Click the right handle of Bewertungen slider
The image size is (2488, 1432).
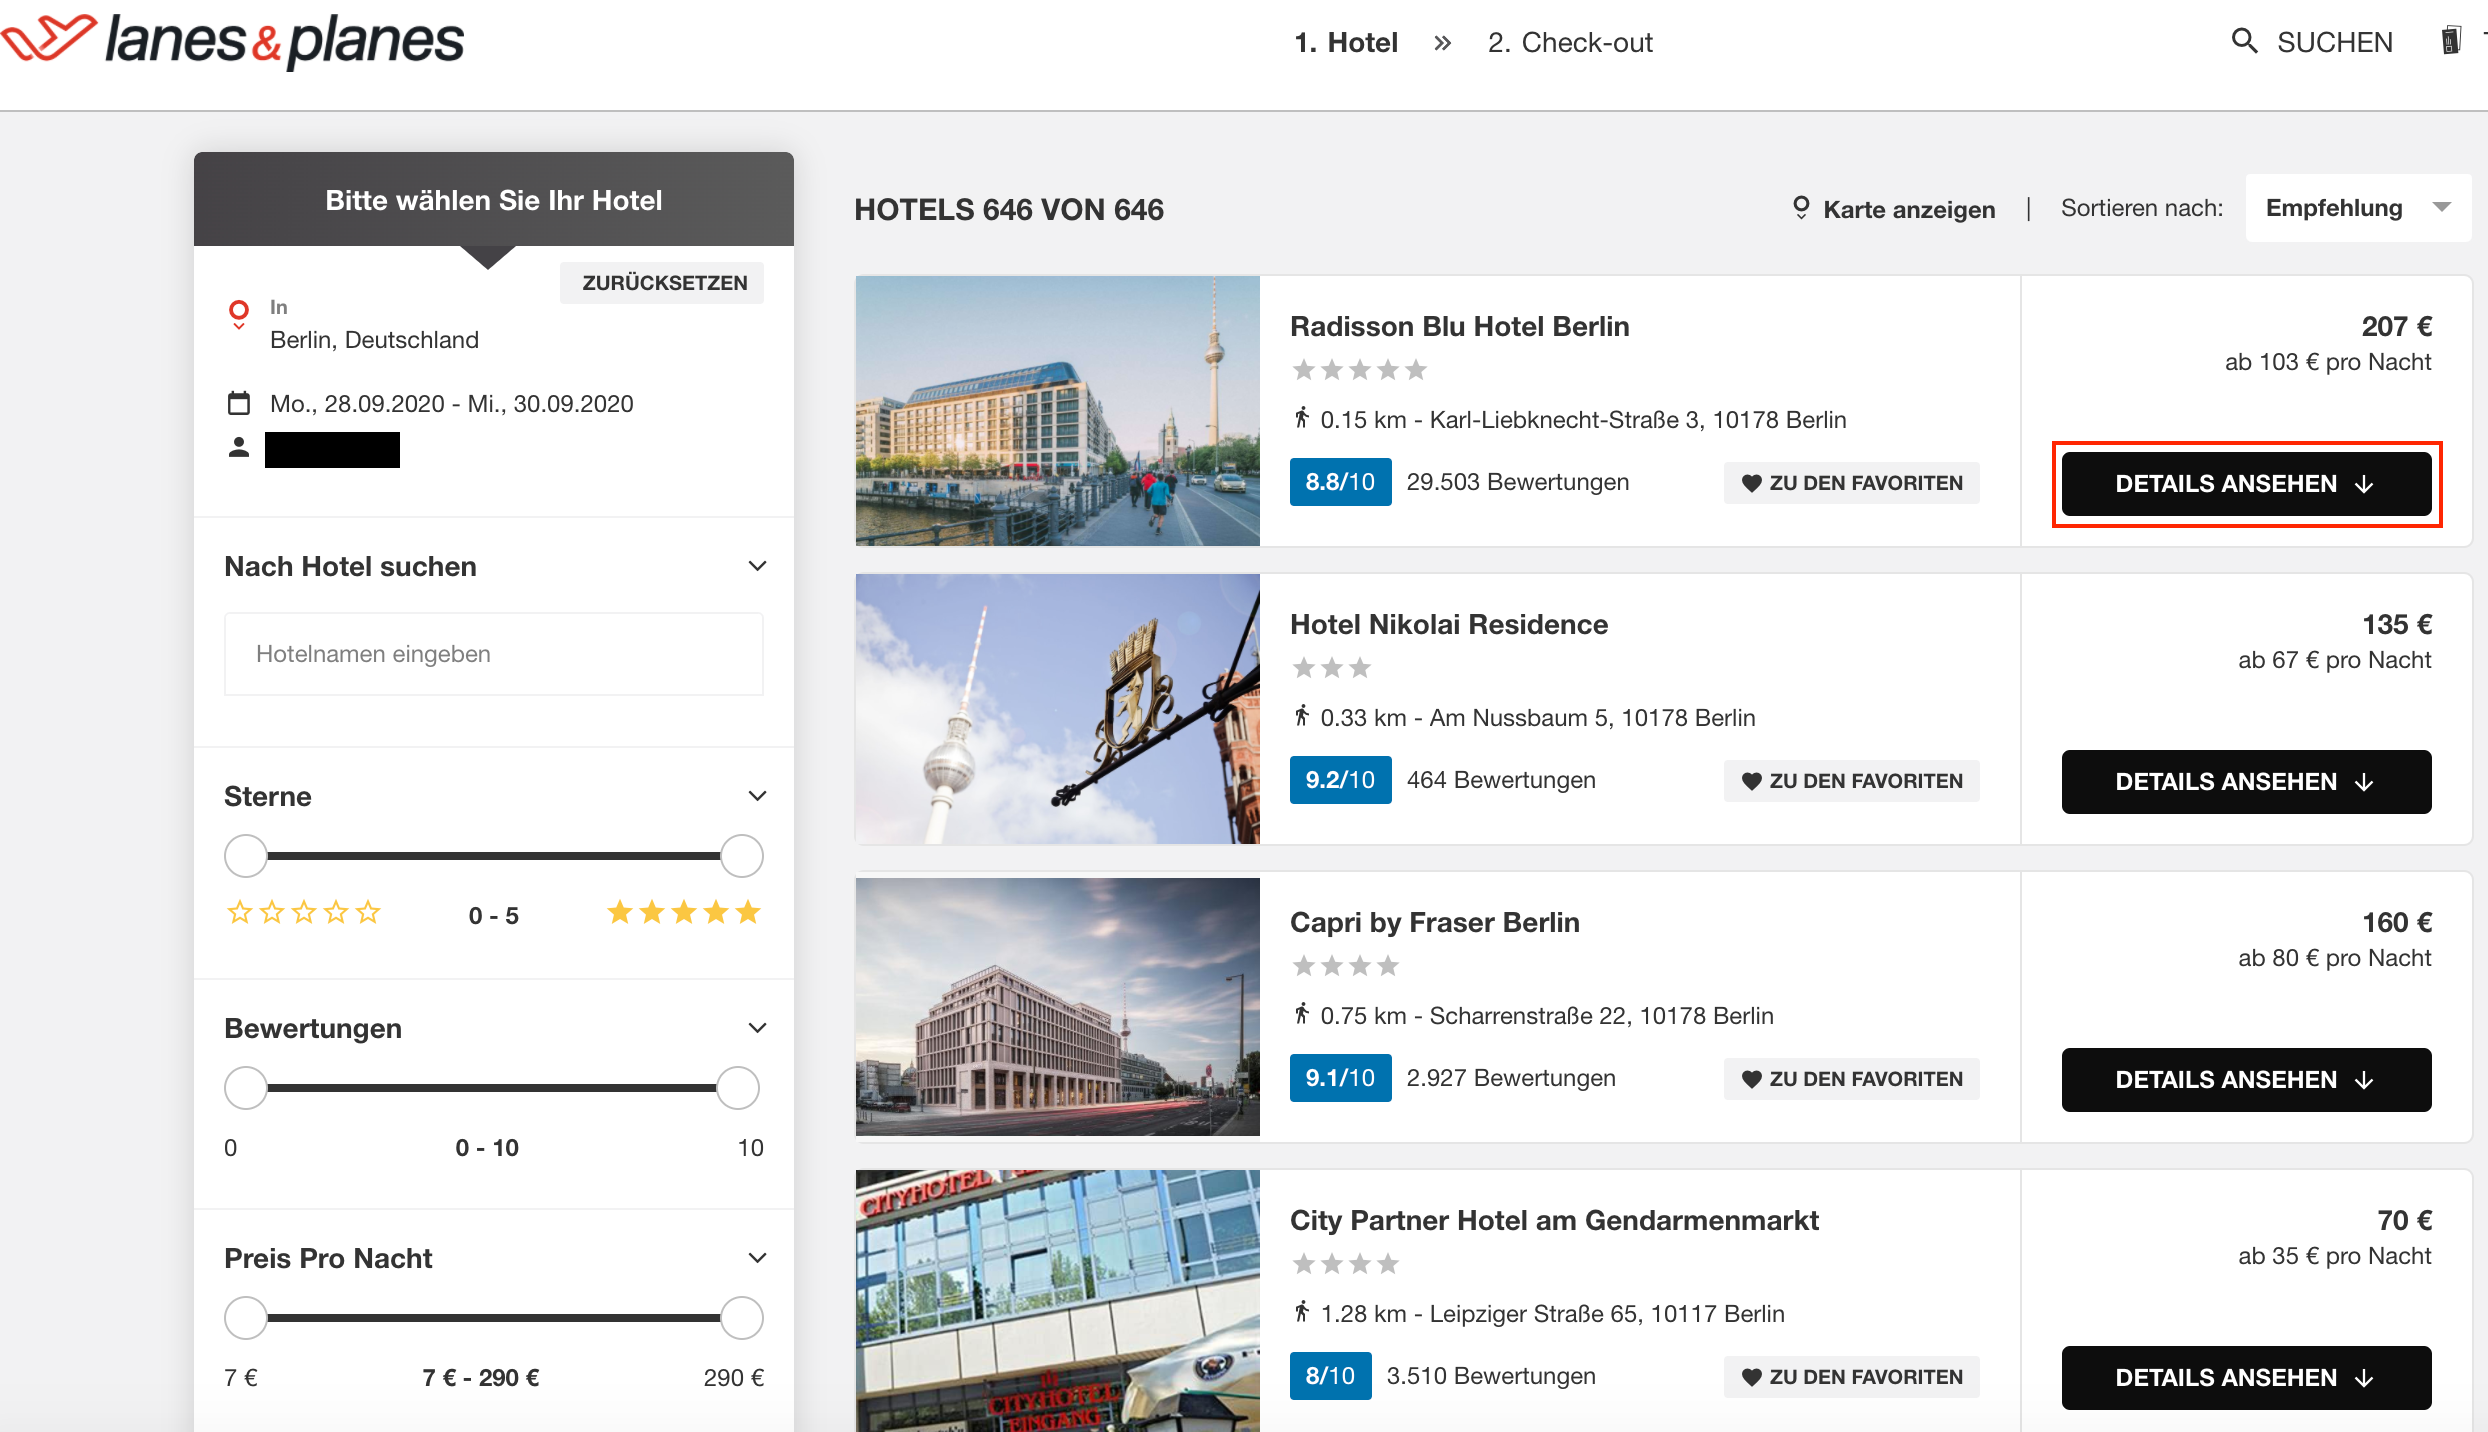[738, 1088]
